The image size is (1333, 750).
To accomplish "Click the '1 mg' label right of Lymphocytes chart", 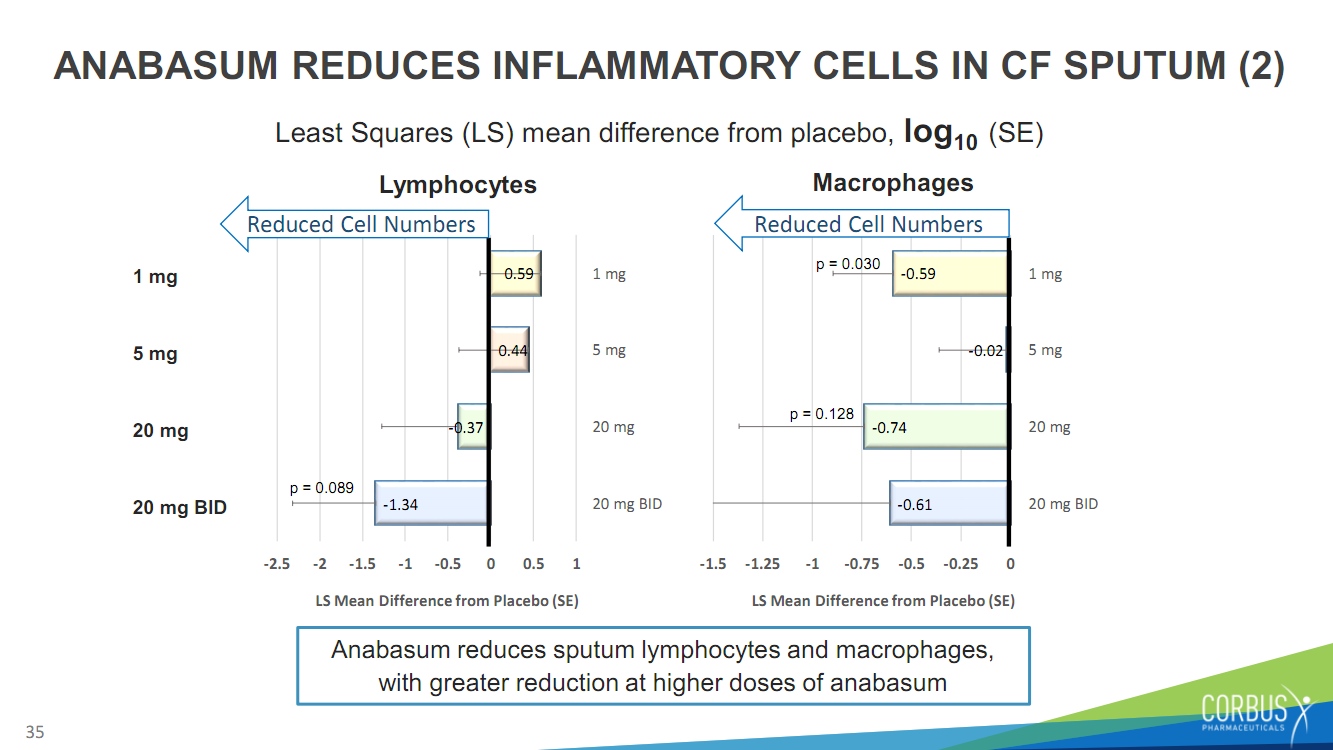I will (609, 274).
